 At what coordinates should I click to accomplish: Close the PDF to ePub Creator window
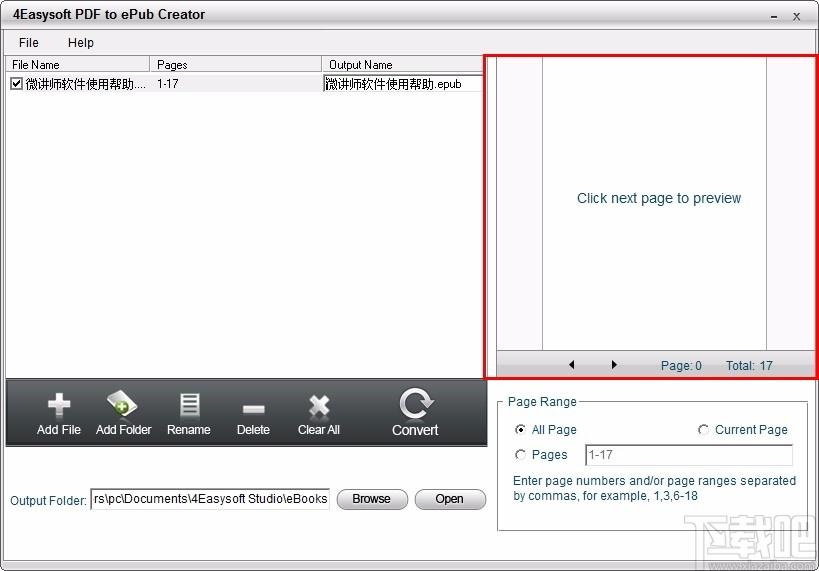(x=797, y=17)
